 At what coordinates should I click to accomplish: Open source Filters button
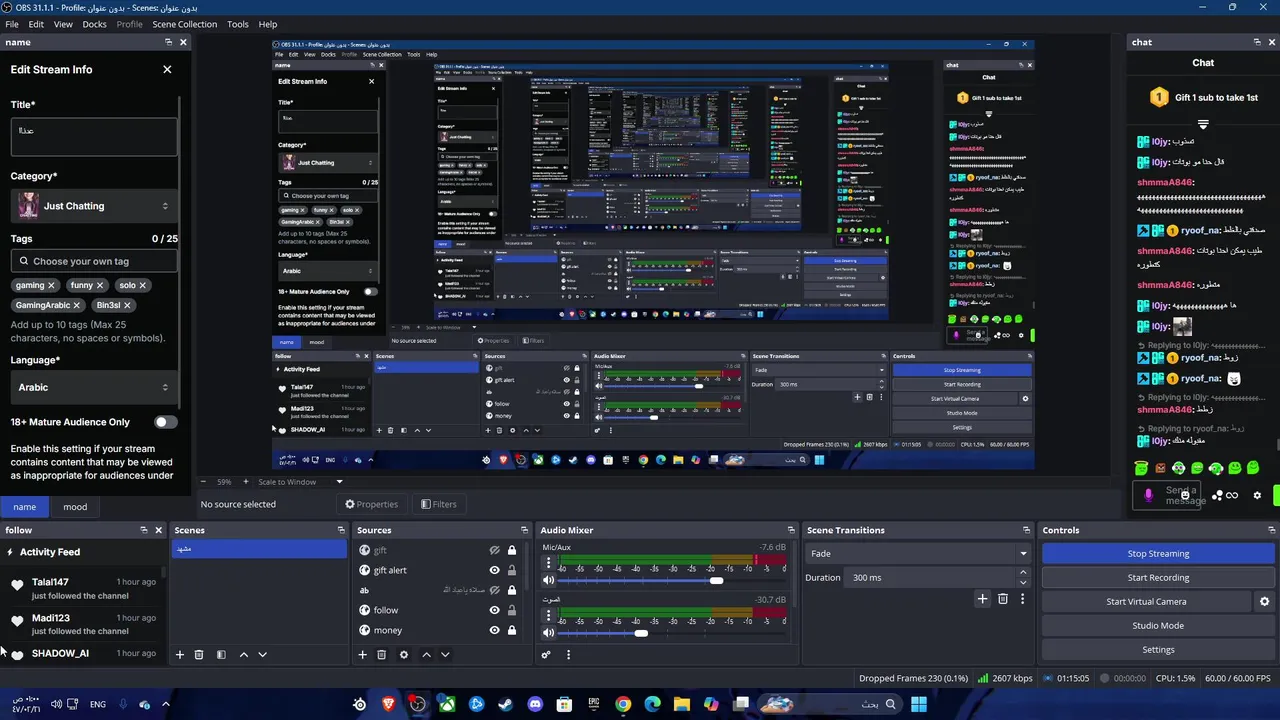click(438, 504)
